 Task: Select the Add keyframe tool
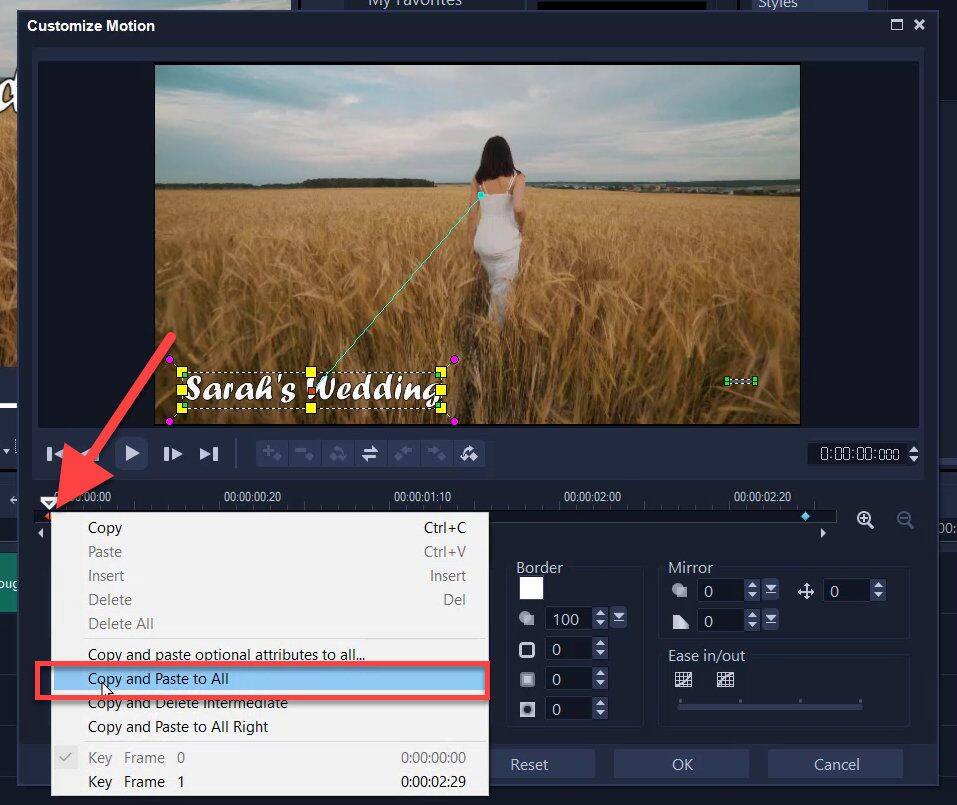(271, 454)
